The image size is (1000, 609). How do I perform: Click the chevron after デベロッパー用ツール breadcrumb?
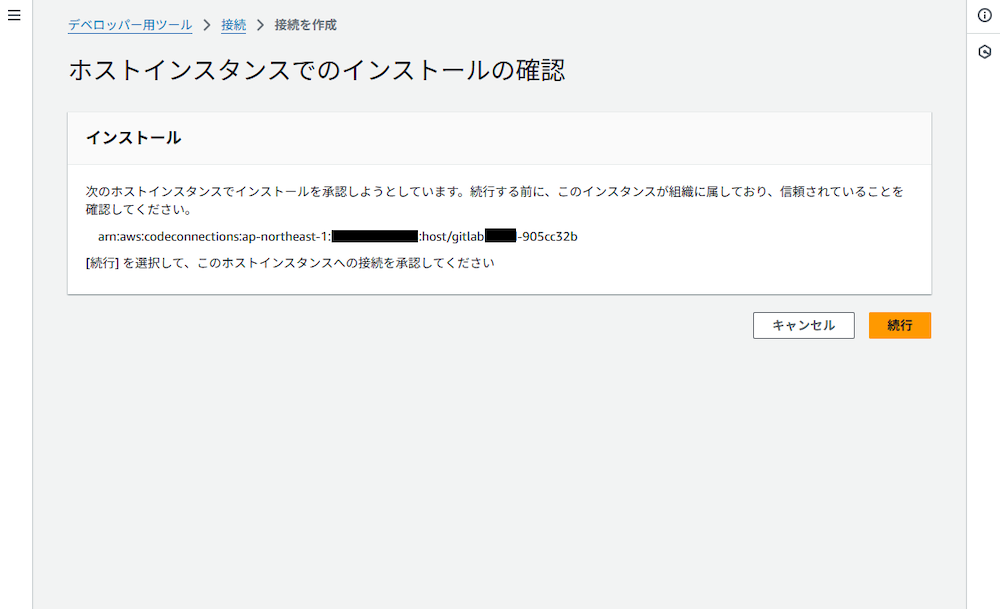tap(207, 25)
